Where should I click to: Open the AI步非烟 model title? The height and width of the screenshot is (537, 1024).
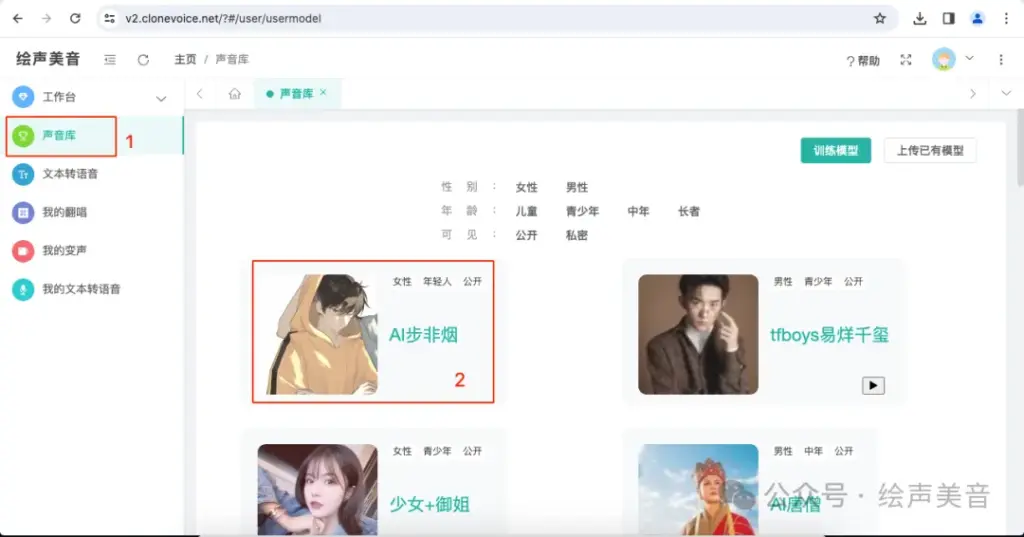click(x=423, y=335)
